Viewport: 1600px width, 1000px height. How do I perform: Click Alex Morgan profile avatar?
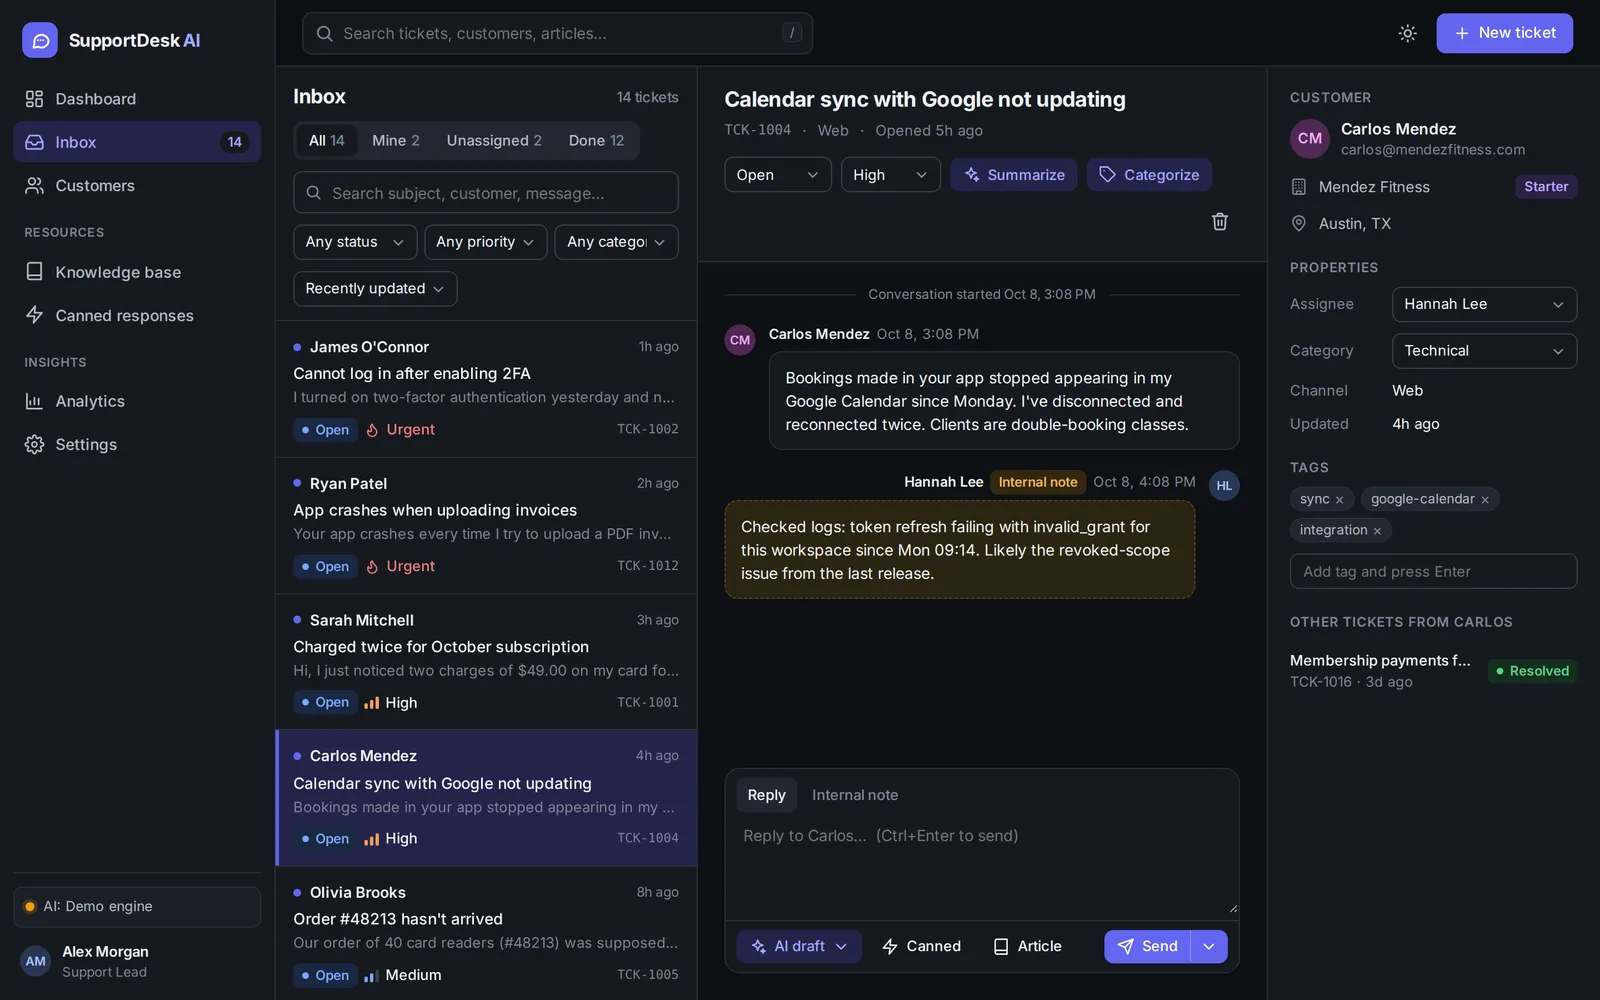pyautogui.click(x=36, y=961)
